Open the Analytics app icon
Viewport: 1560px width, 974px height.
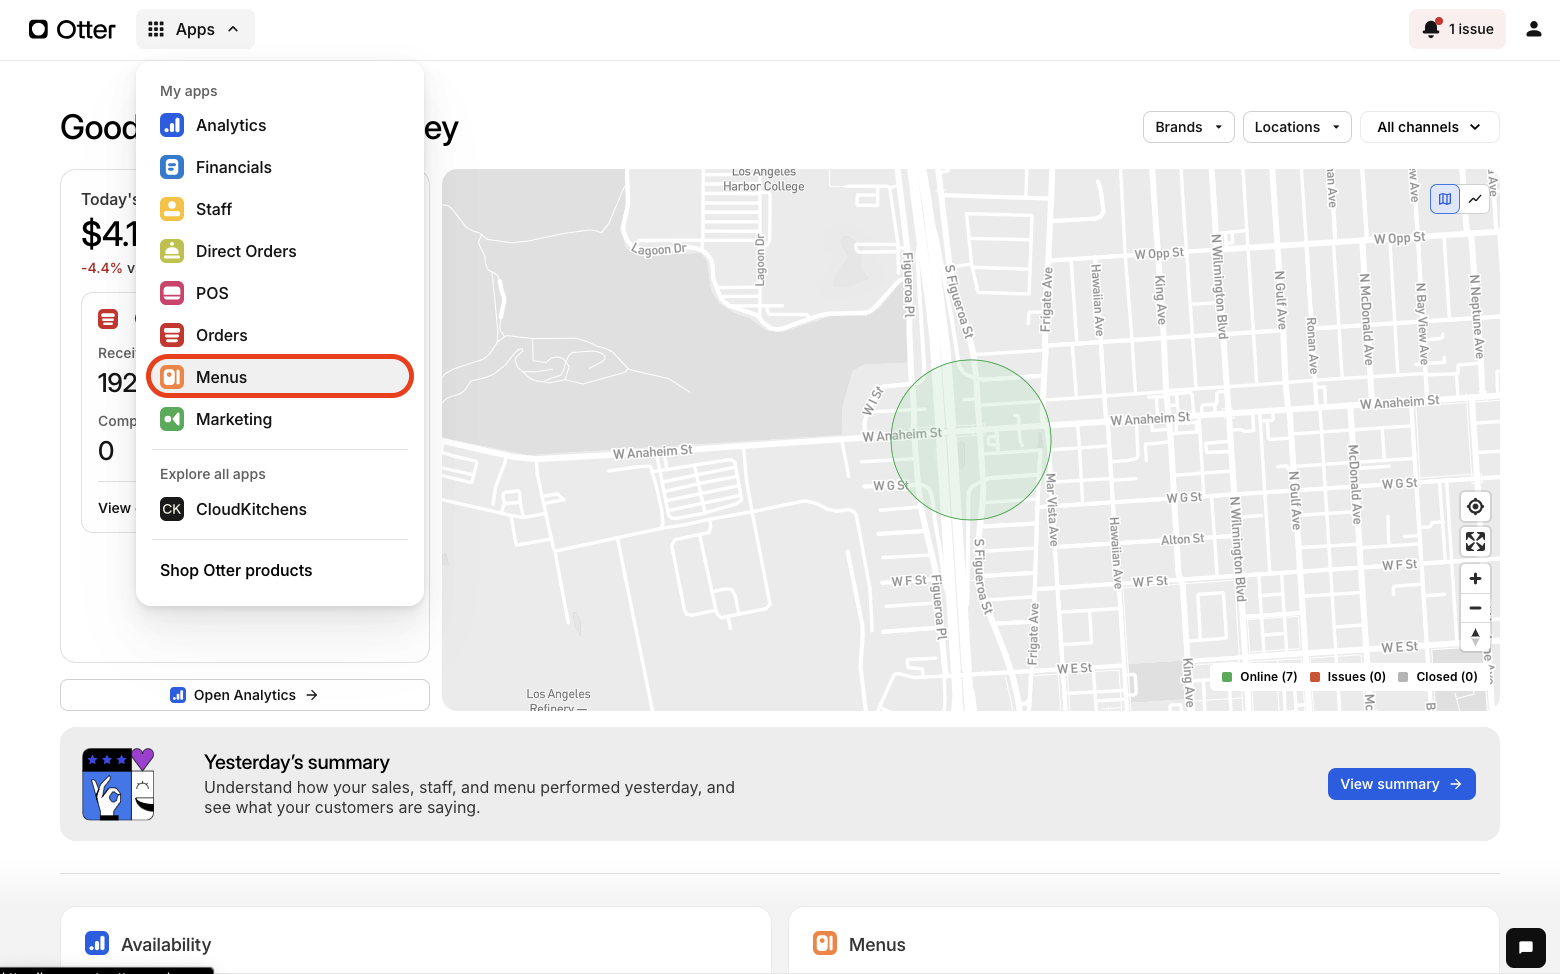click(172, 125)
